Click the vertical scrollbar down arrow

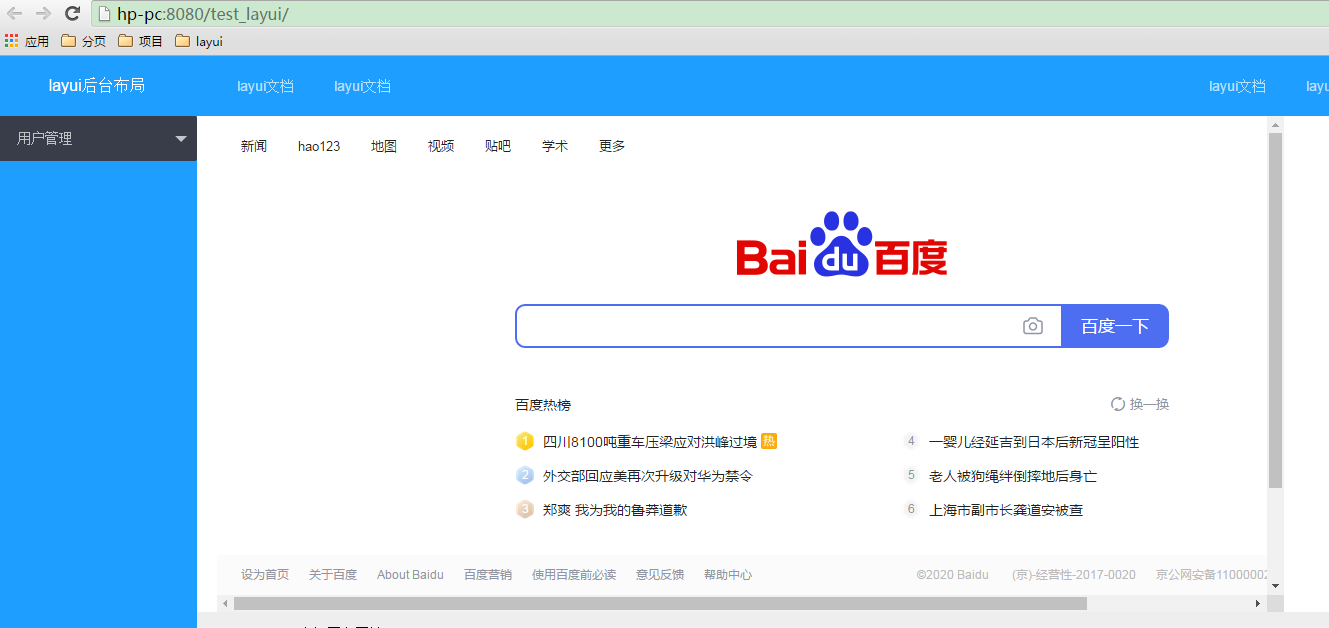click(x=1275, y=586)
